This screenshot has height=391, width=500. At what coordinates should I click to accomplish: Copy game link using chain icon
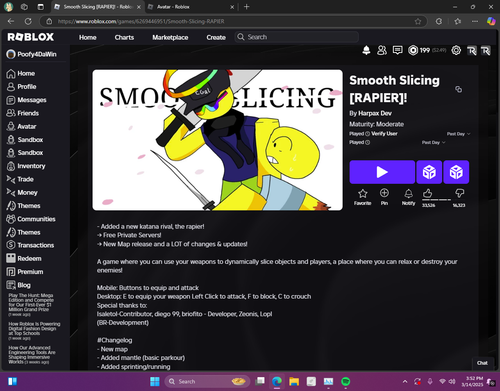pos(458,89)
